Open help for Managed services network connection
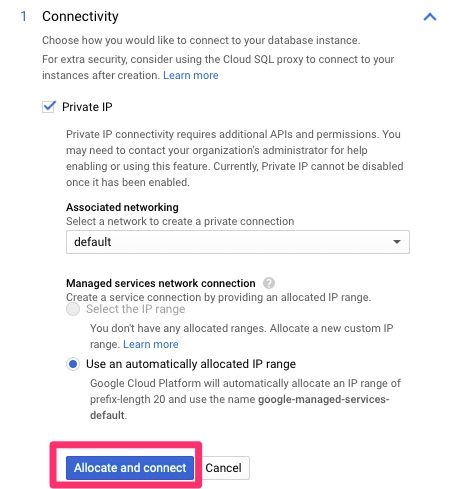Screen dimensions: 474x489 pos(269,283)
